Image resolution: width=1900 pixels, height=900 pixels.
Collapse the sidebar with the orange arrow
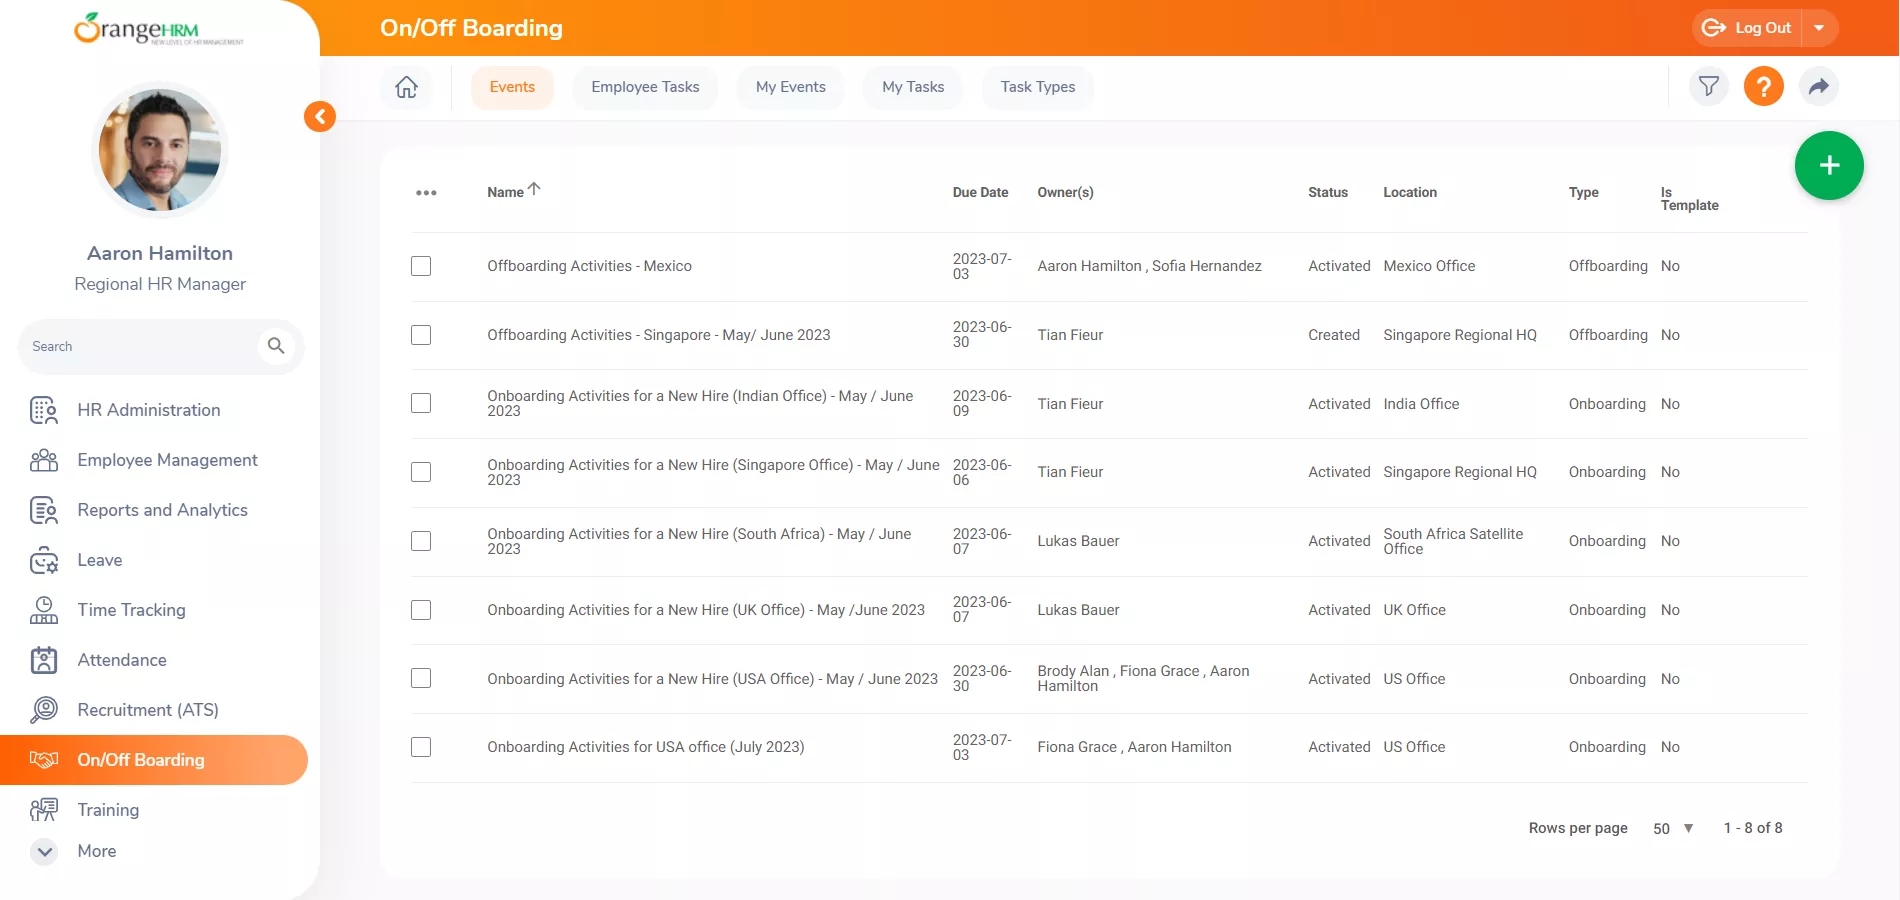(320, 117)
